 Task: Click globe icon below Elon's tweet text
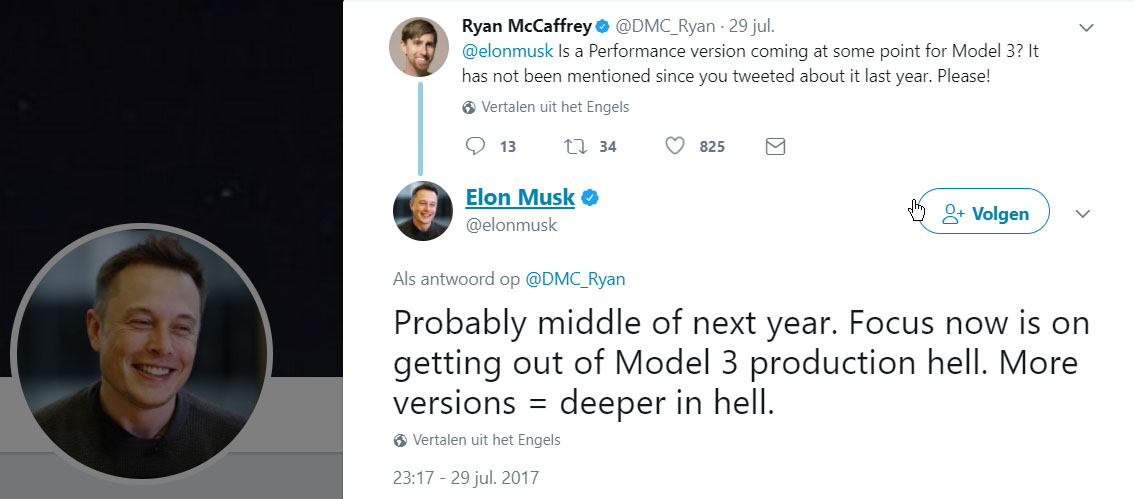400,440
